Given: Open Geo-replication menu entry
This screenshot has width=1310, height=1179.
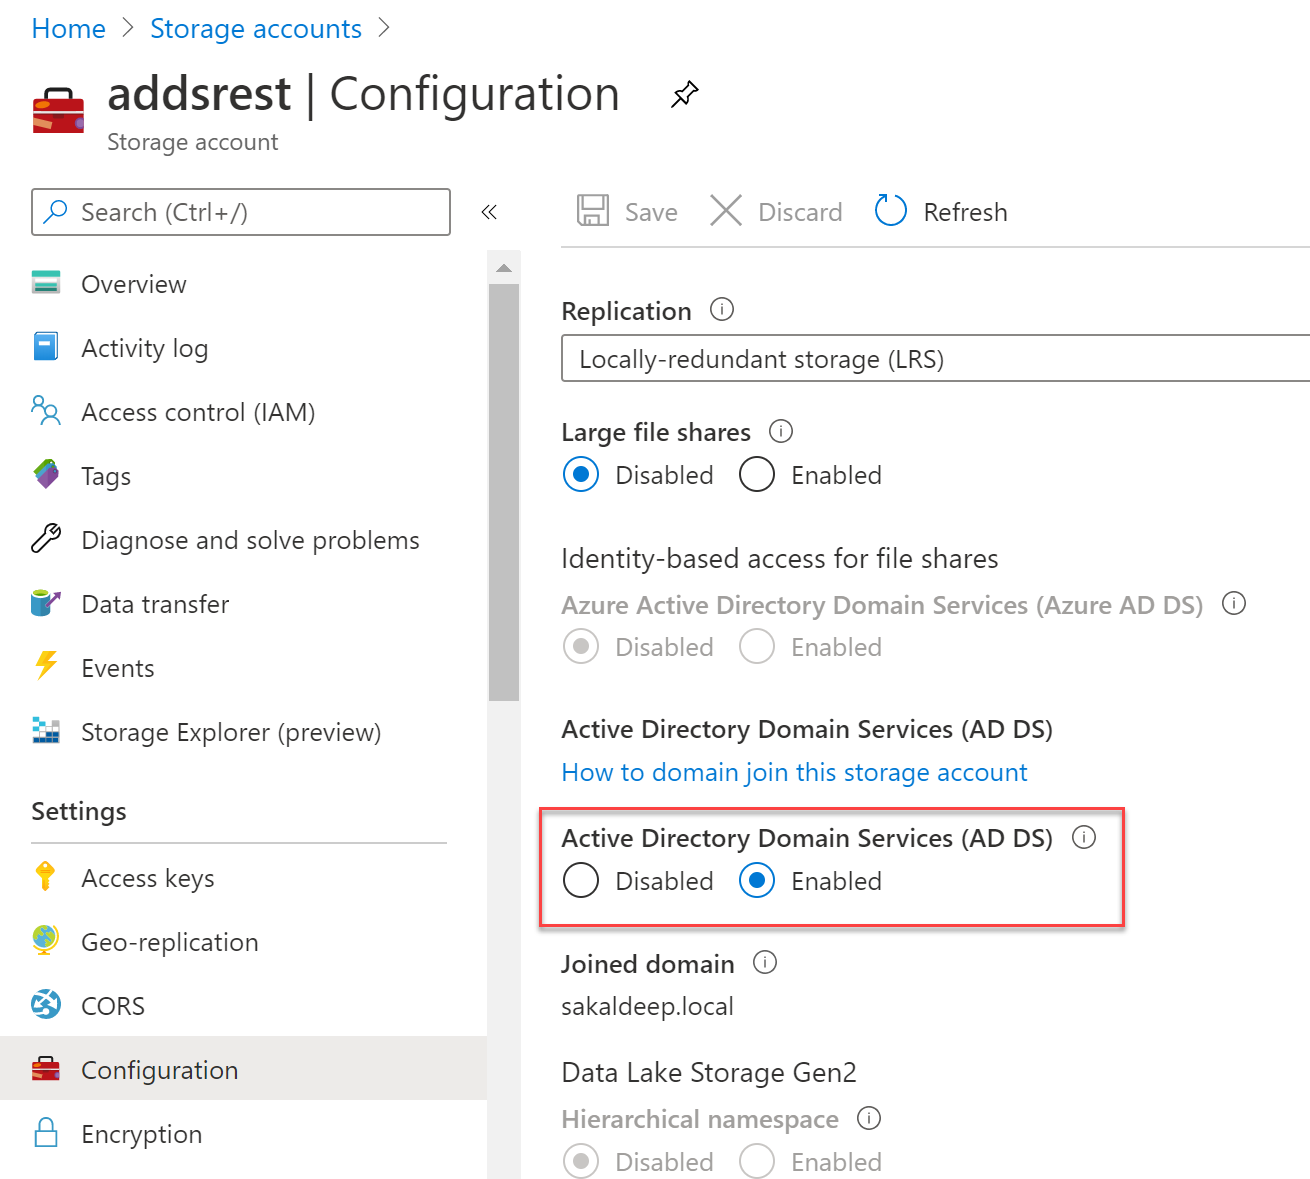Looking at the screenshot, I should coord(243,942).
